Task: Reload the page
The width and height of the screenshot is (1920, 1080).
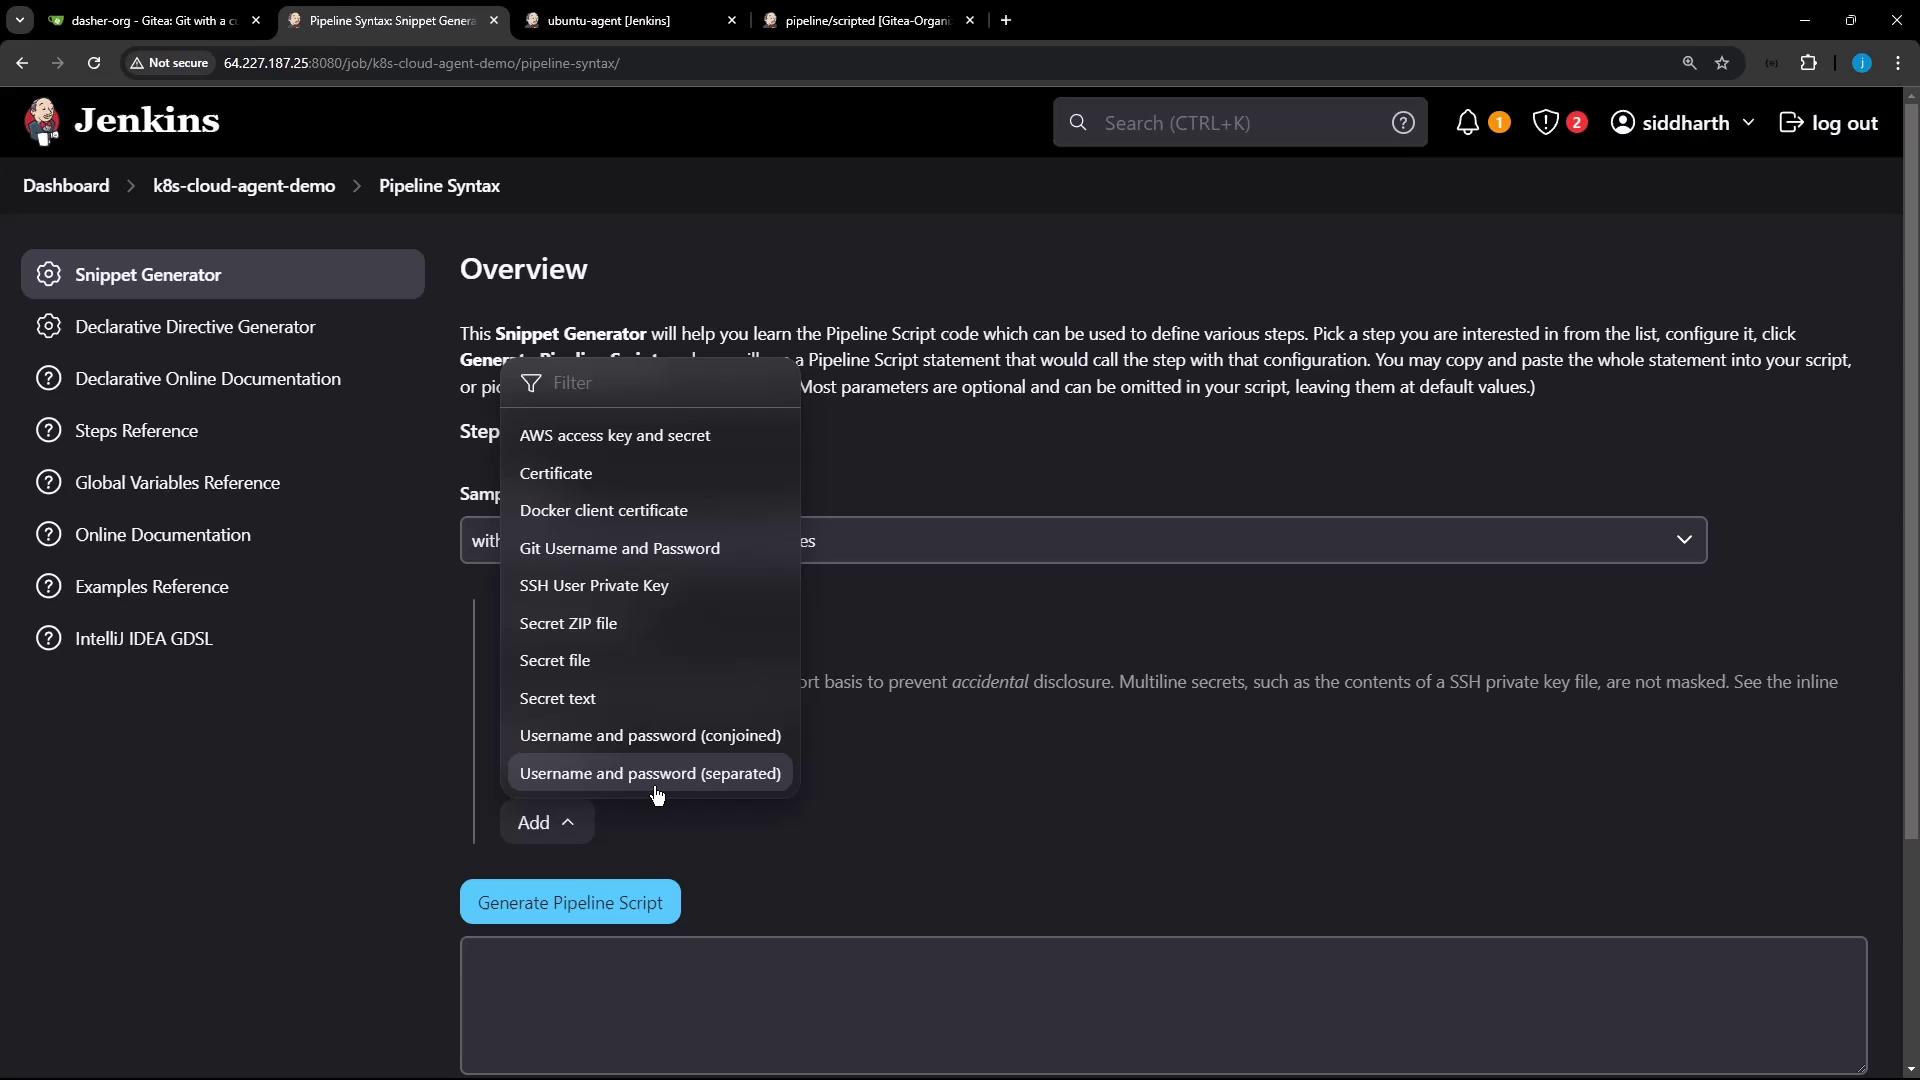Action: click(94, 63)
